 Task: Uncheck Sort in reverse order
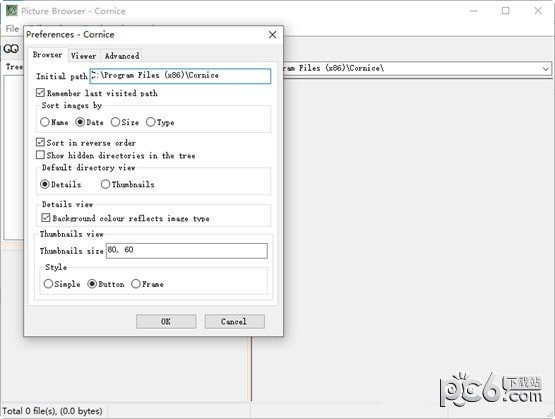point(40,142)
